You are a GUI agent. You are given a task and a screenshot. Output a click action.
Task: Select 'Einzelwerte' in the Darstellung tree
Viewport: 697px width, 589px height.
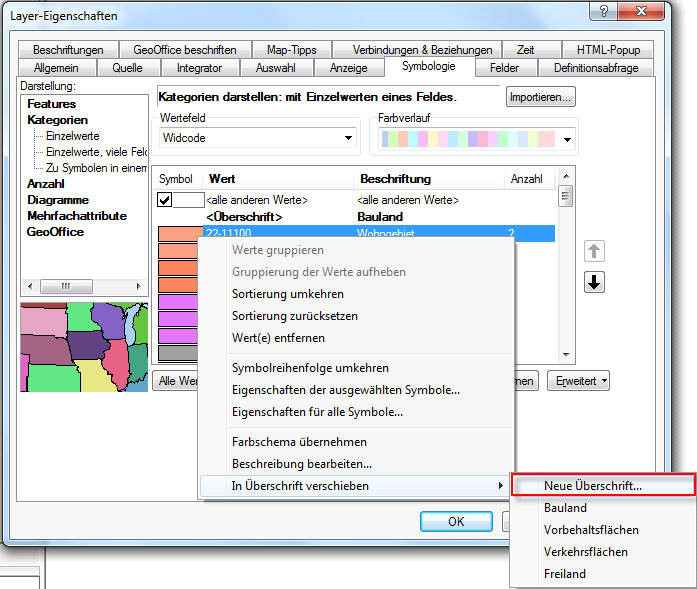pyautogui.click(x=72, y=135)
